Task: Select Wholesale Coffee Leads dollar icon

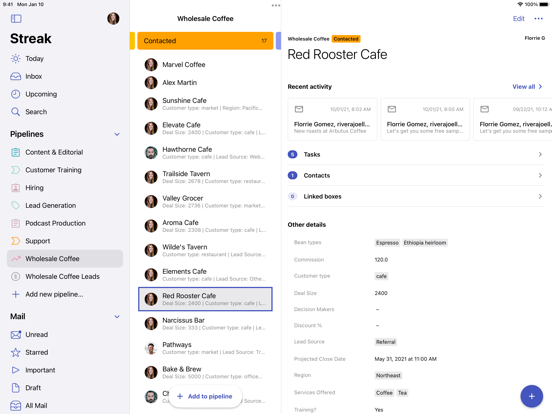Action: tap(15, 276)
